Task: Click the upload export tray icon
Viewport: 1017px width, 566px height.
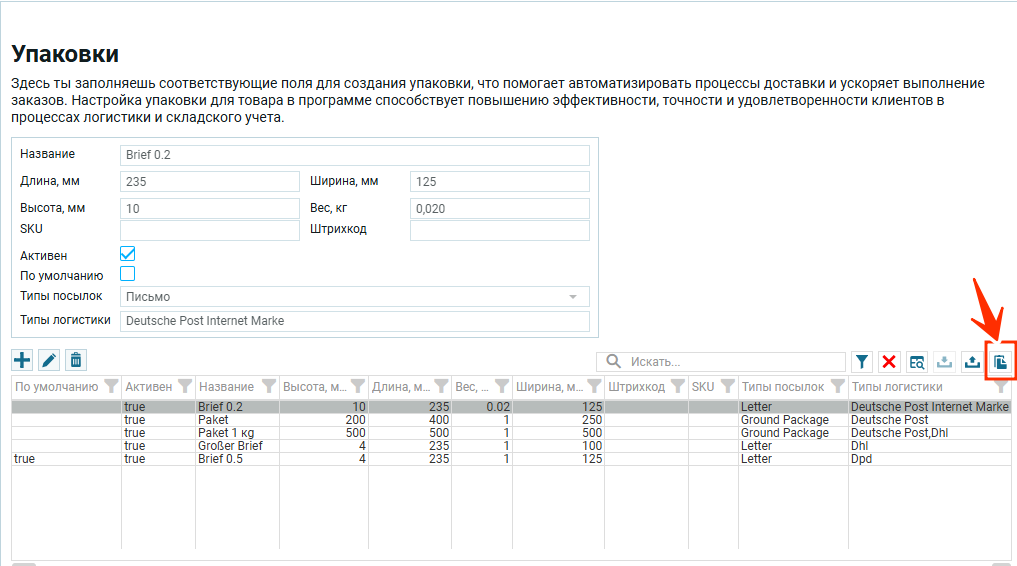Action: [x=971, y=362]
